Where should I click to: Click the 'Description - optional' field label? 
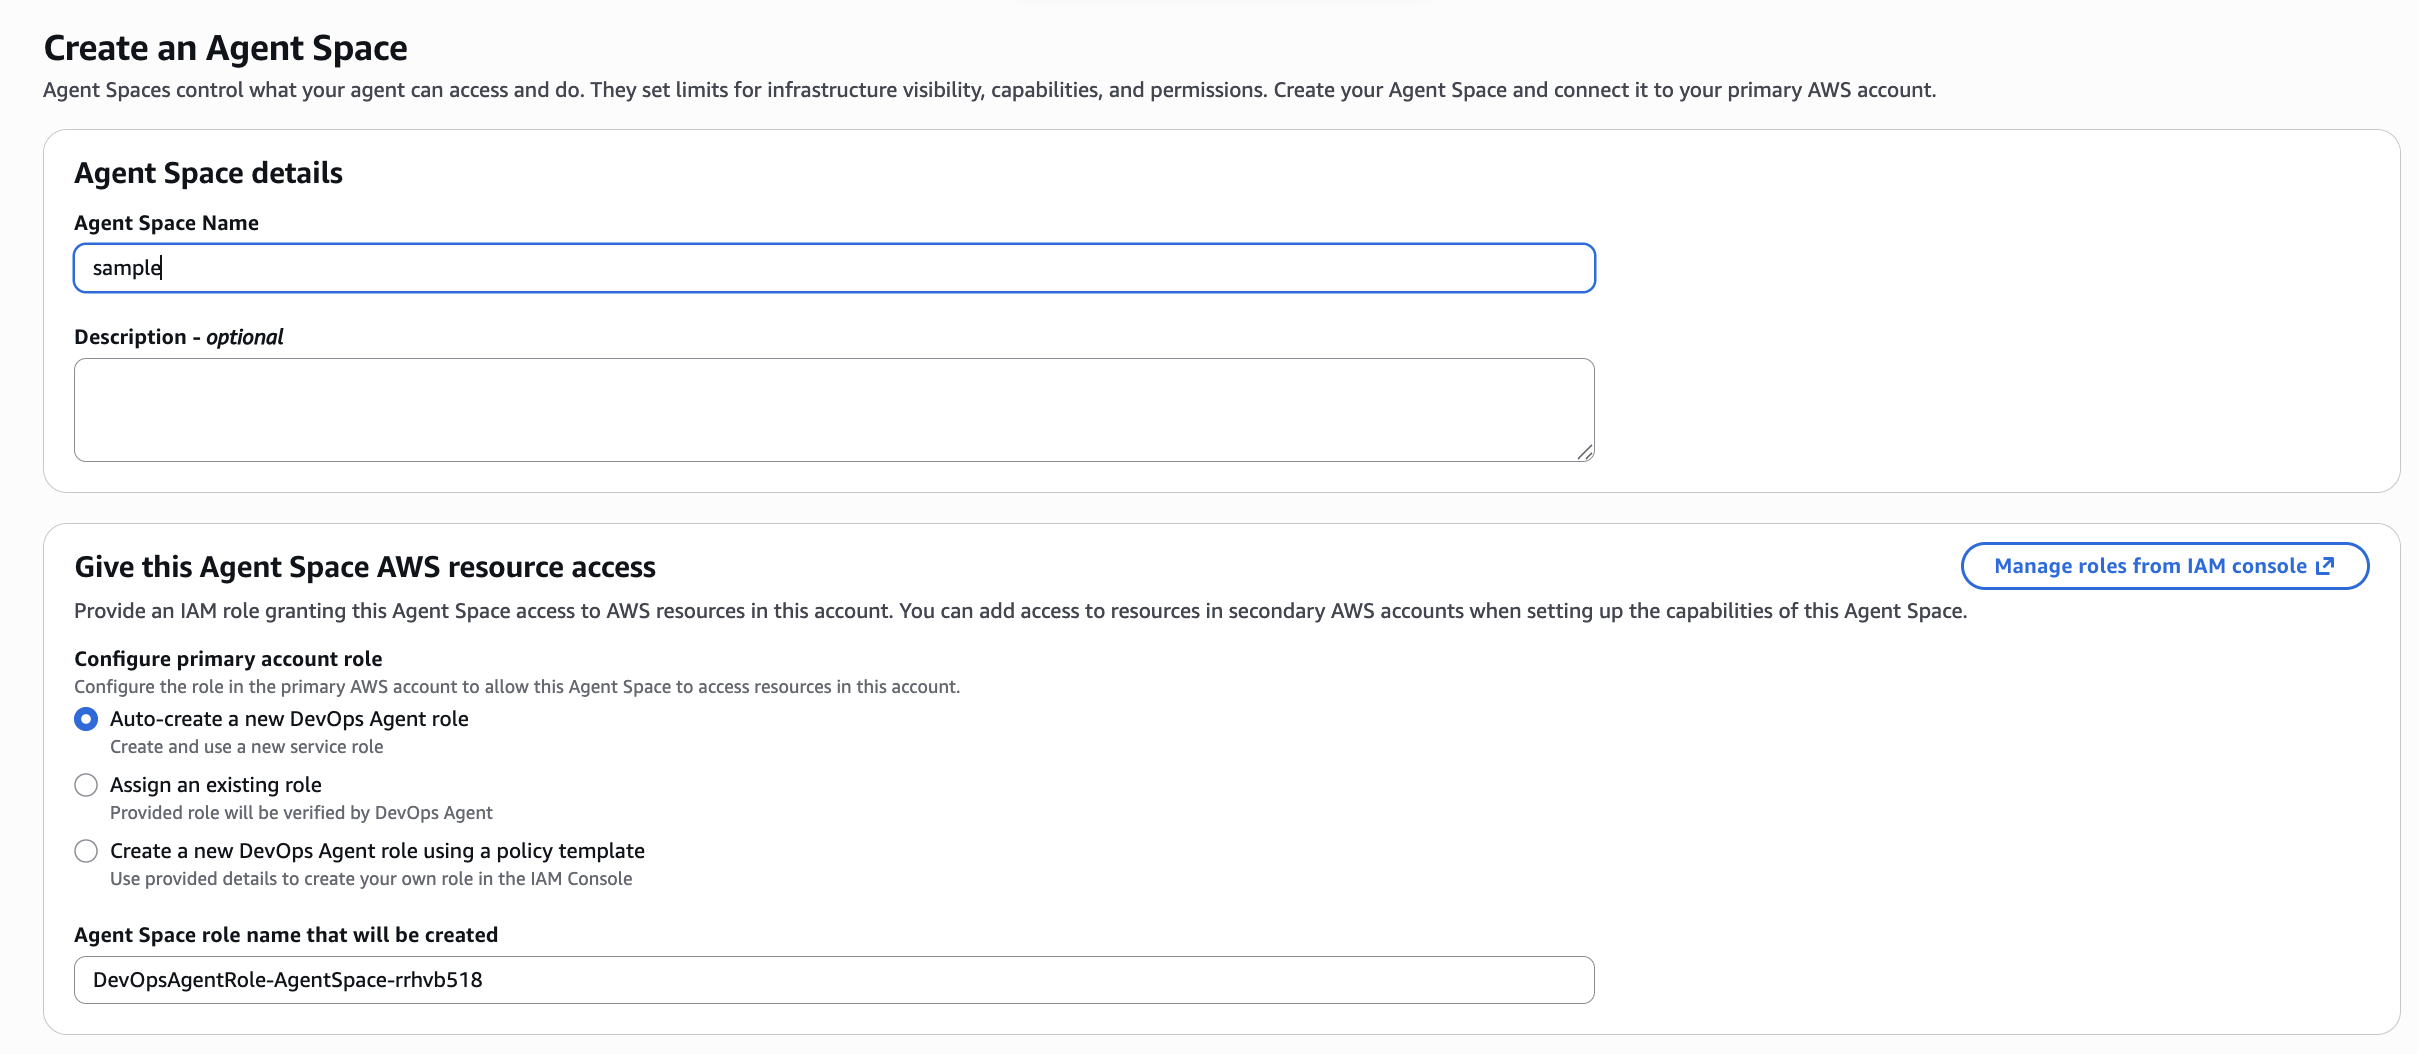click(178, 337)
